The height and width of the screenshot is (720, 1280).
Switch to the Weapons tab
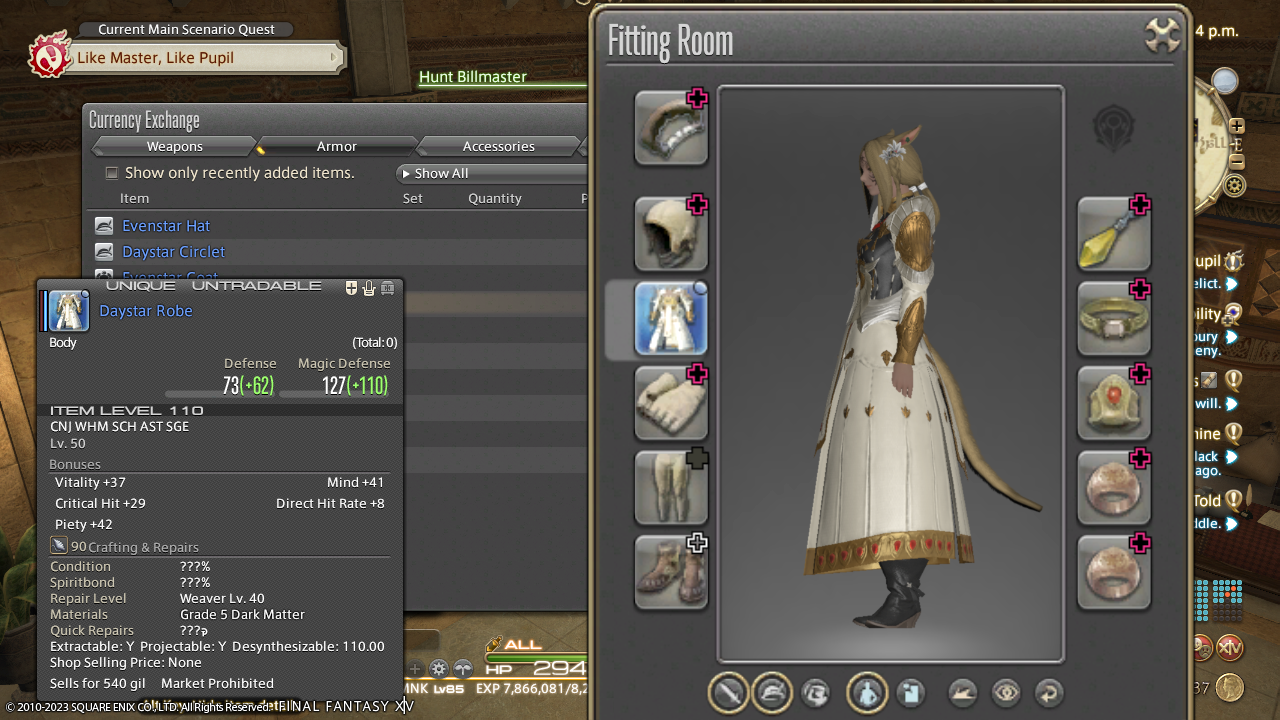coord(174,147)
